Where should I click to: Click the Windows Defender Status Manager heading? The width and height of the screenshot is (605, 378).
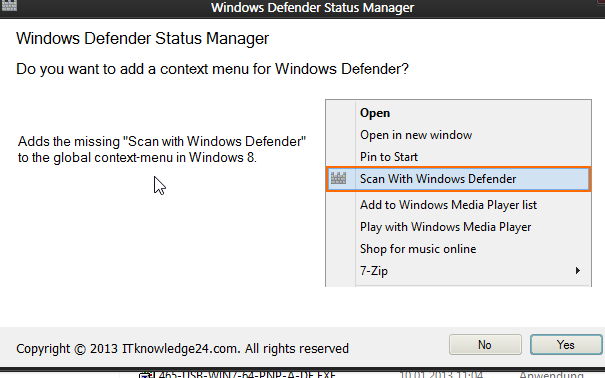click(142, 38)
